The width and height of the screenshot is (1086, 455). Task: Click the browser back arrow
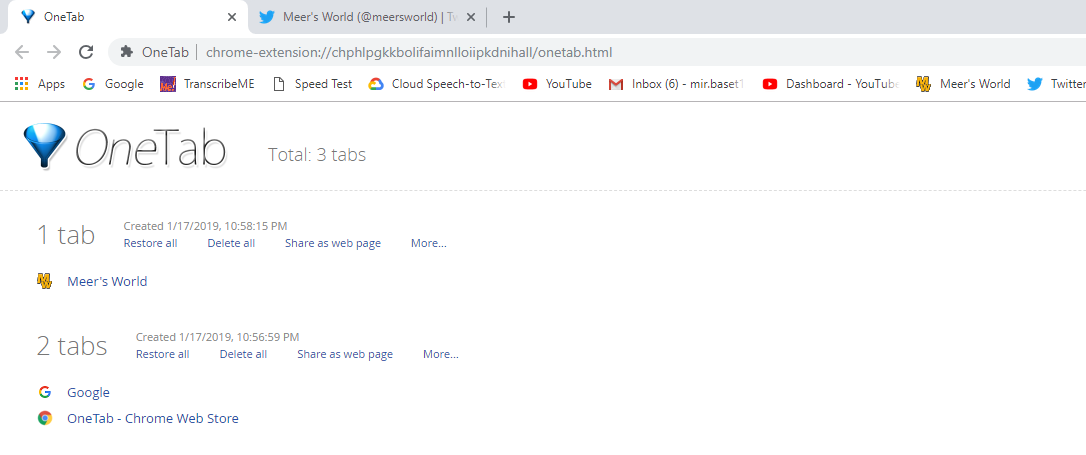22,52
